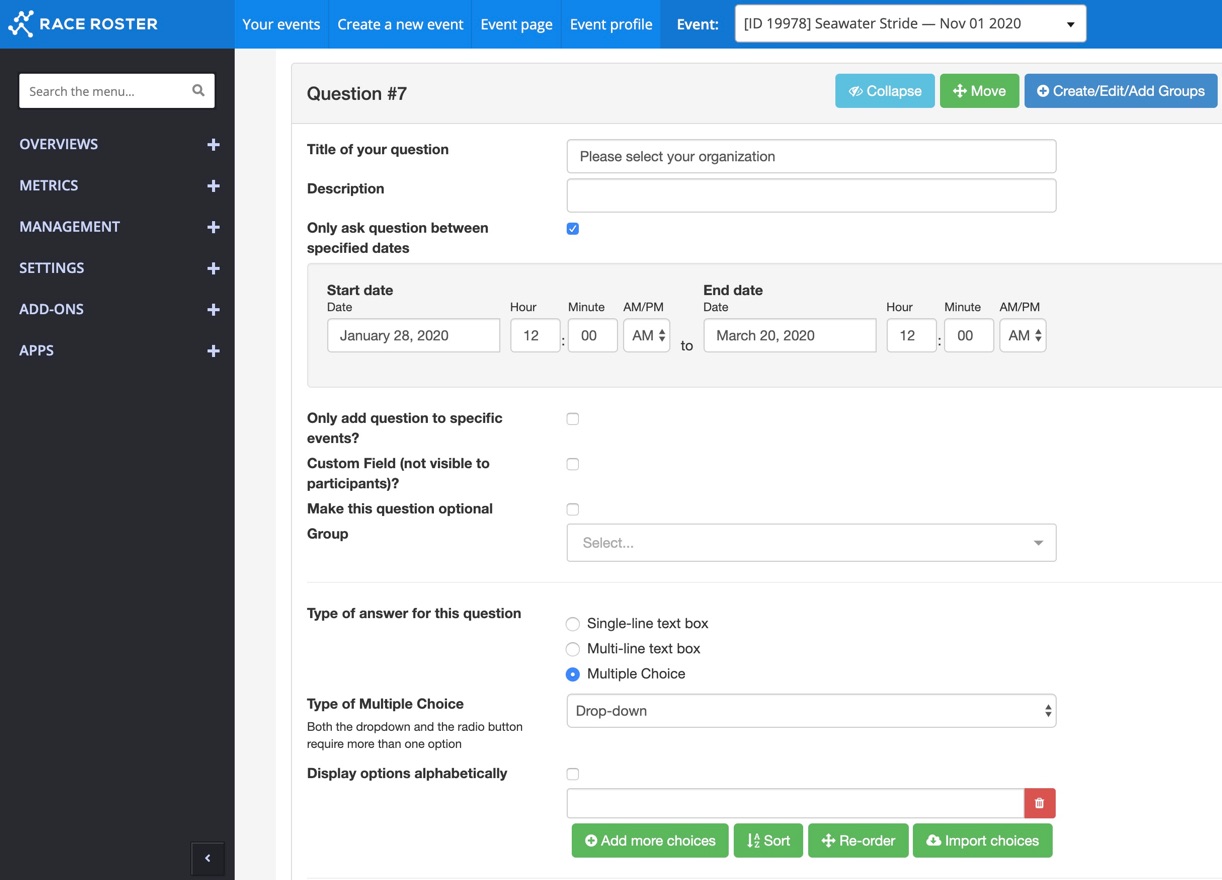The width and height of the screenshot is (1222, 880).
Task: Expand the Apps plus icon
Action: 213,351
